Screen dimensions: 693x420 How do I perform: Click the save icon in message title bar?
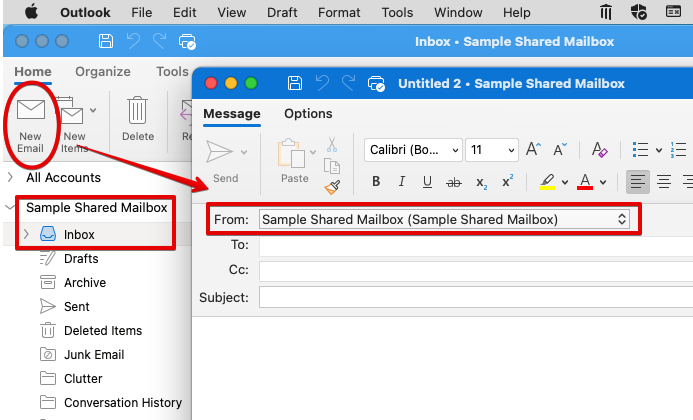(295, 83)
